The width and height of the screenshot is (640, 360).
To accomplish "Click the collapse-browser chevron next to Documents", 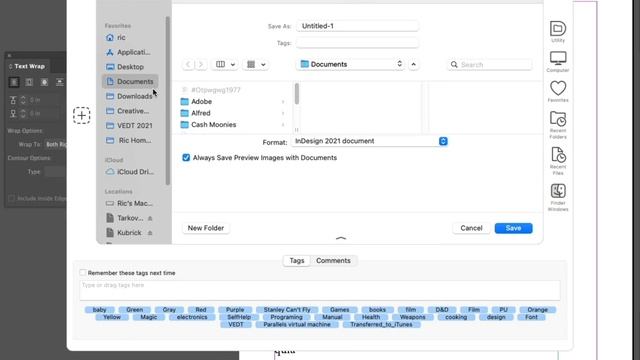I will (x=413, y=64).
